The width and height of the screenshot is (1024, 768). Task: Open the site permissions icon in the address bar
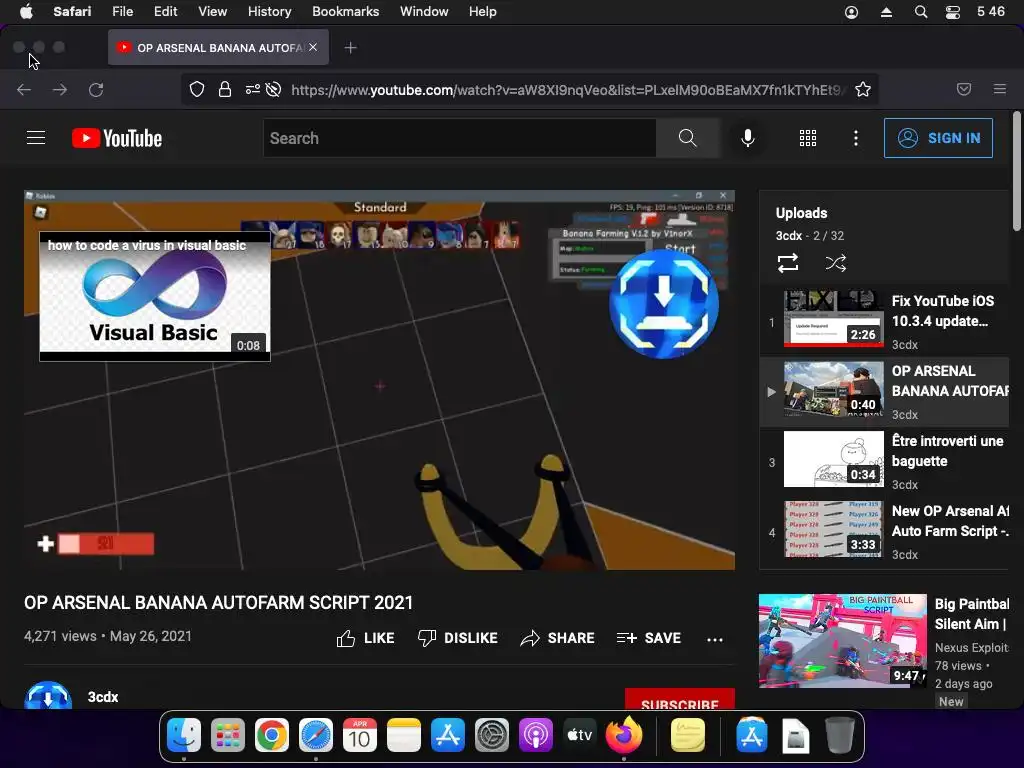point(253,89)
